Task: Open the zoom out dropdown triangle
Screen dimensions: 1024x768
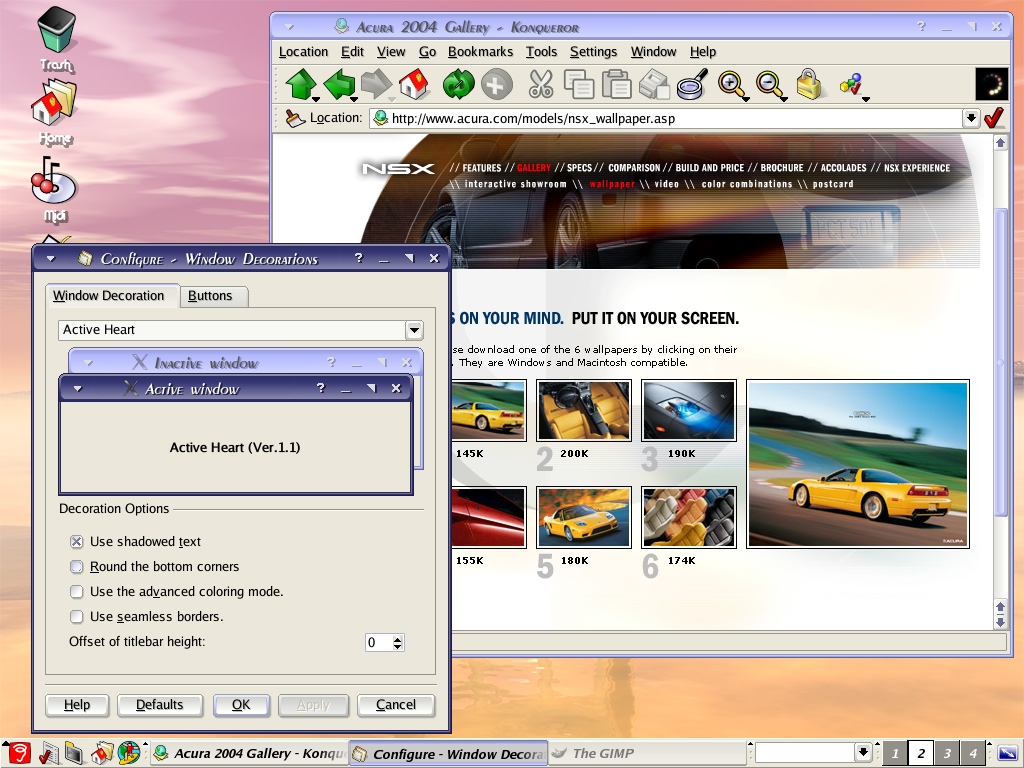Action: coord(784,99)
